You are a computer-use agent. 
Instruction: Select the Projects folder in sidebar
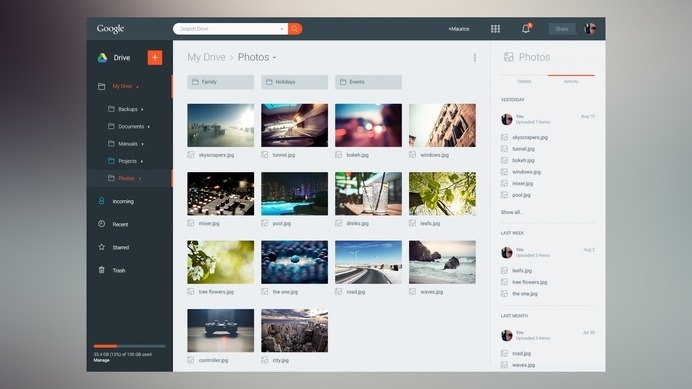pyautogui.click(x=128, y=161)
